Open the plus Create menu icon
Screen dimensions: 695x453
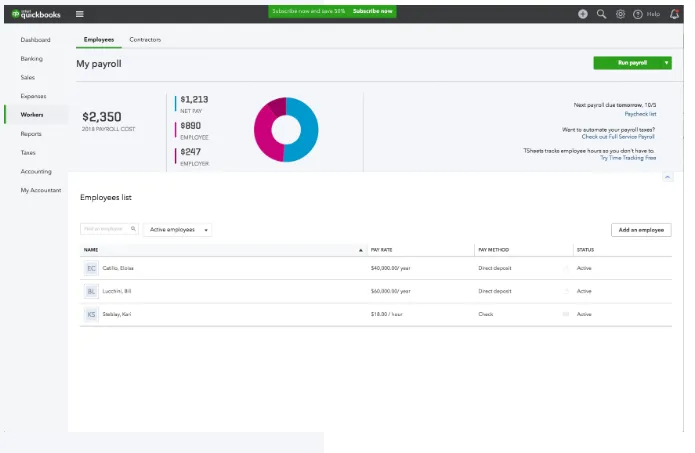583,14
